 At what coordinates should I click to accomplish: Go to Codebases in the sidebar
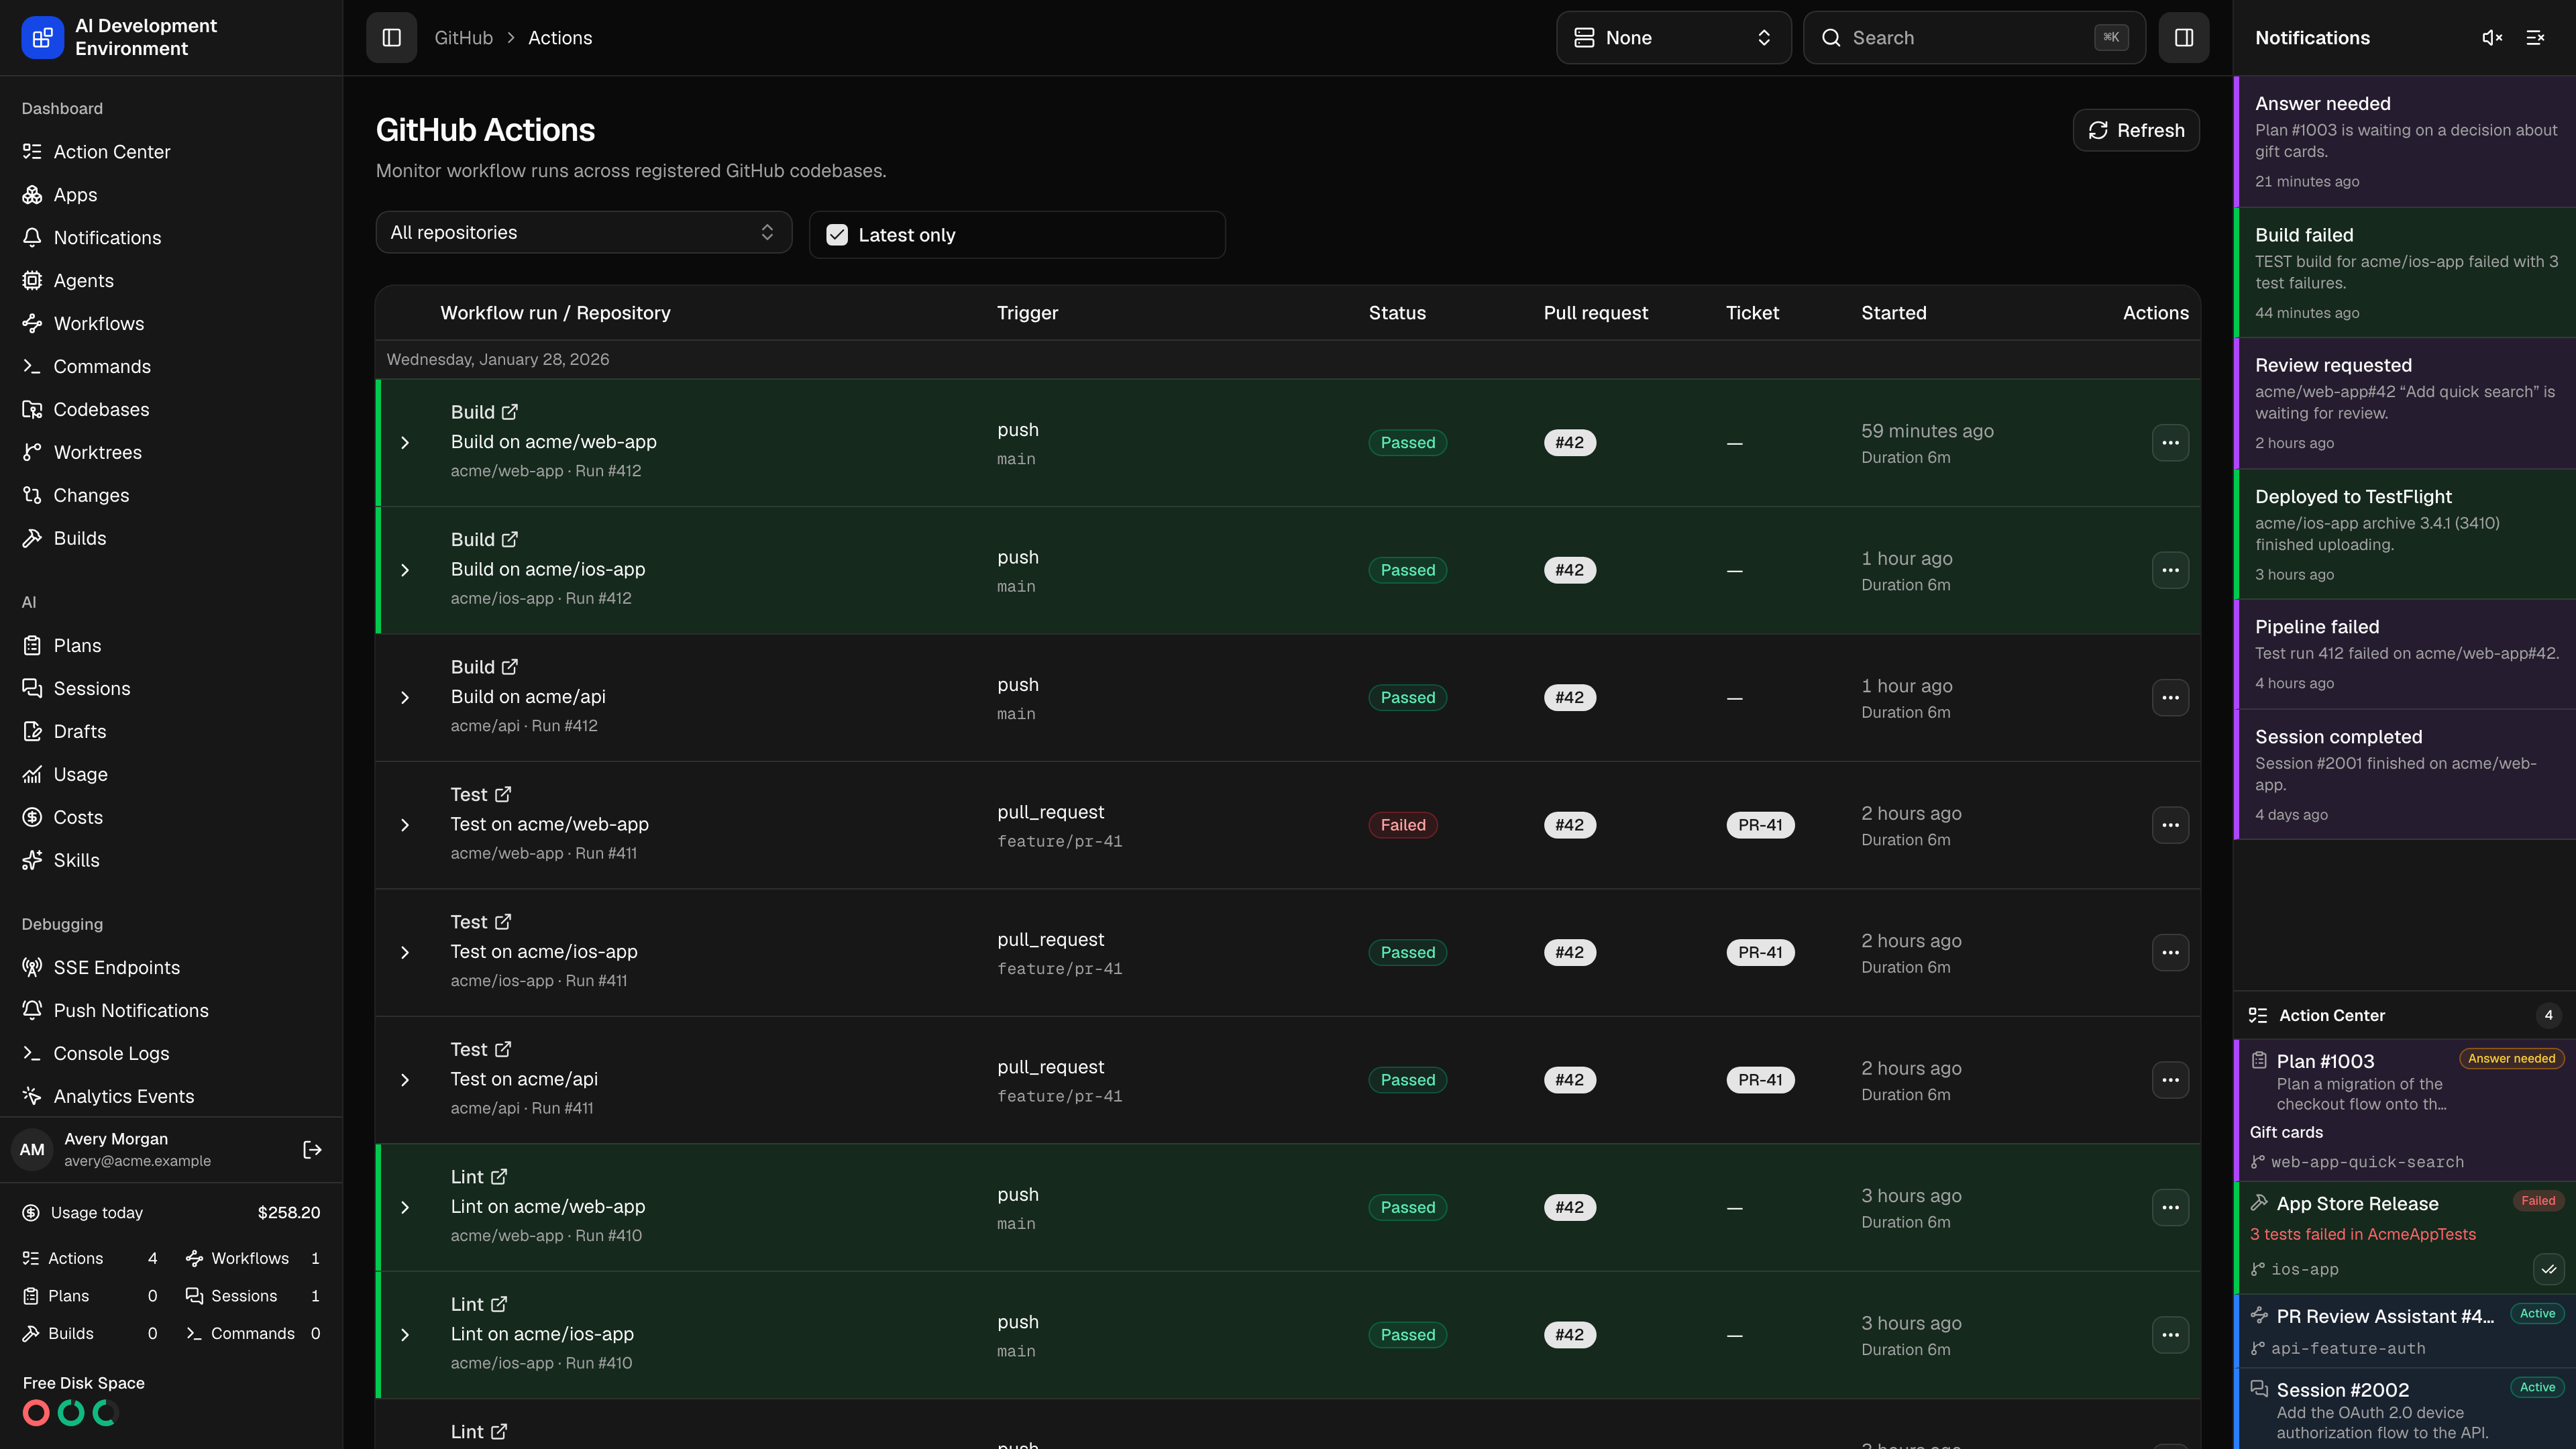tap(171, 410)
